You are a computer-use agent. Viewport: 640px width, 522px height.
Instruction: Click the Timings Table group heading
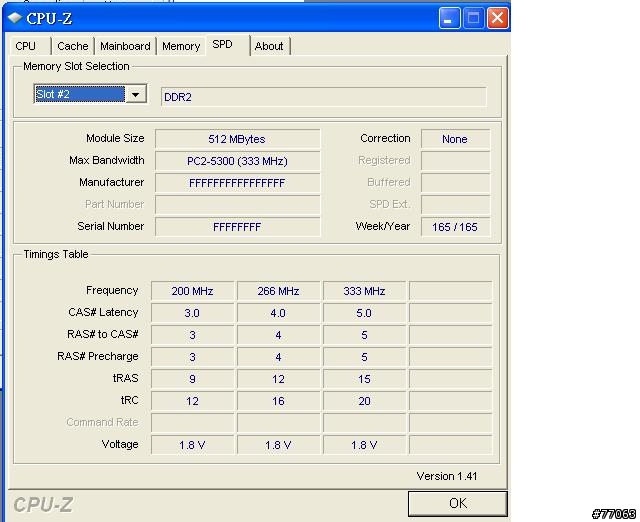pos(56,254)
